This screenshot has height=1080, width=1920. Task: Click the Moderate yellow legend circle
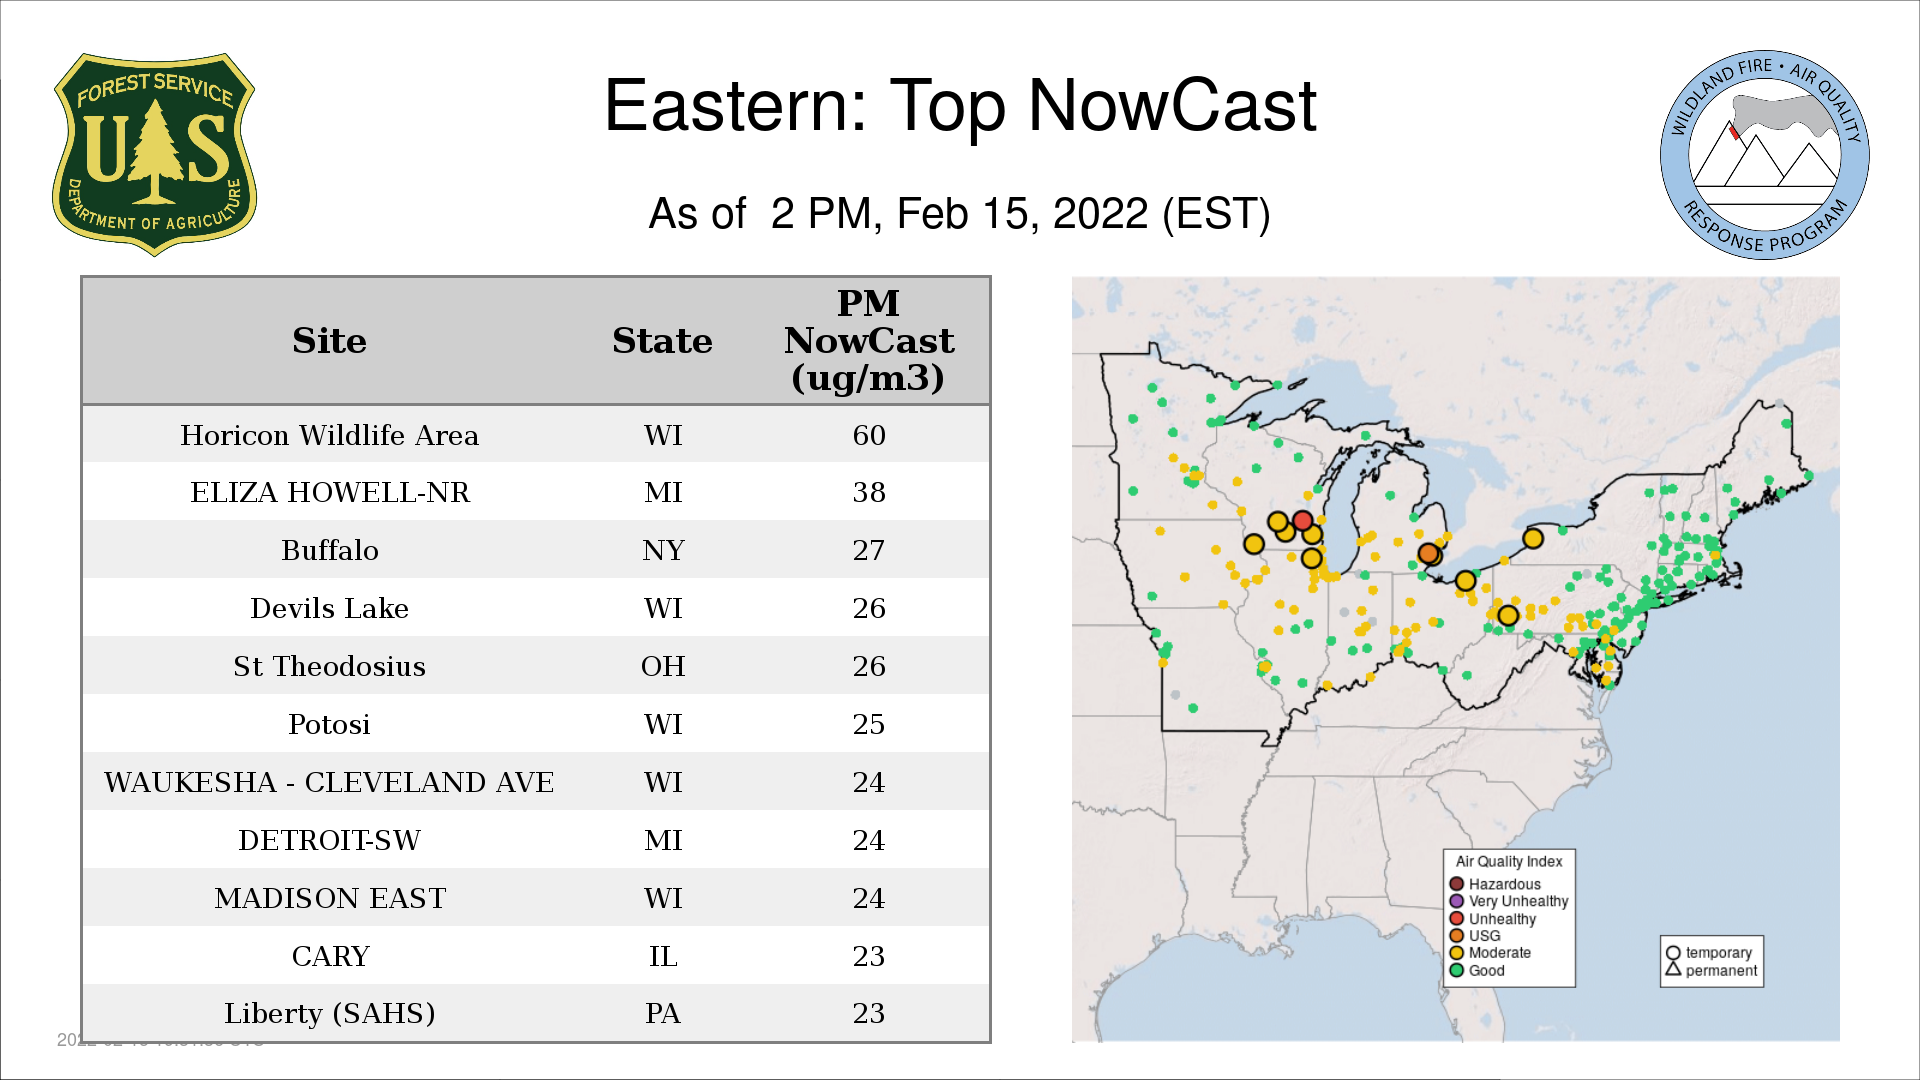click(x=1457, y=953)
